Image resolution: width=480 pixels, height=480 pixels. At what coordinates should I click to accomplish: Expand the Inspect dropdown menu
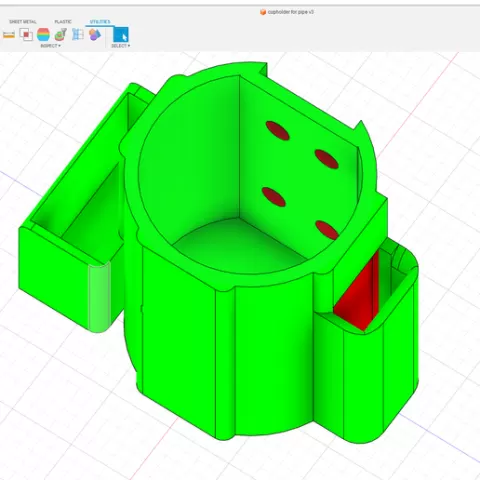click(51, 46)
